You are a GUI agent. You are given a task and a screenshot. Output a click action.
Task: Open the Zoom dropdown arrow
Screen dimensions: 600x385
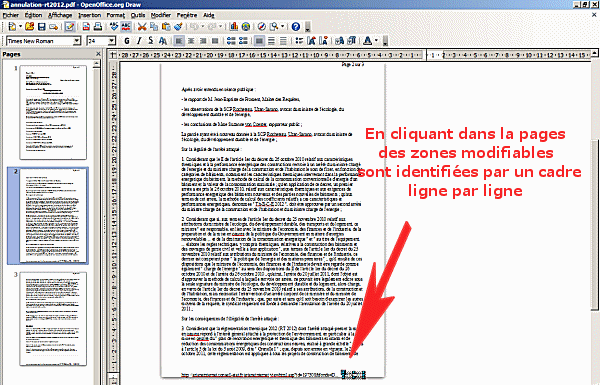point(283,26)
